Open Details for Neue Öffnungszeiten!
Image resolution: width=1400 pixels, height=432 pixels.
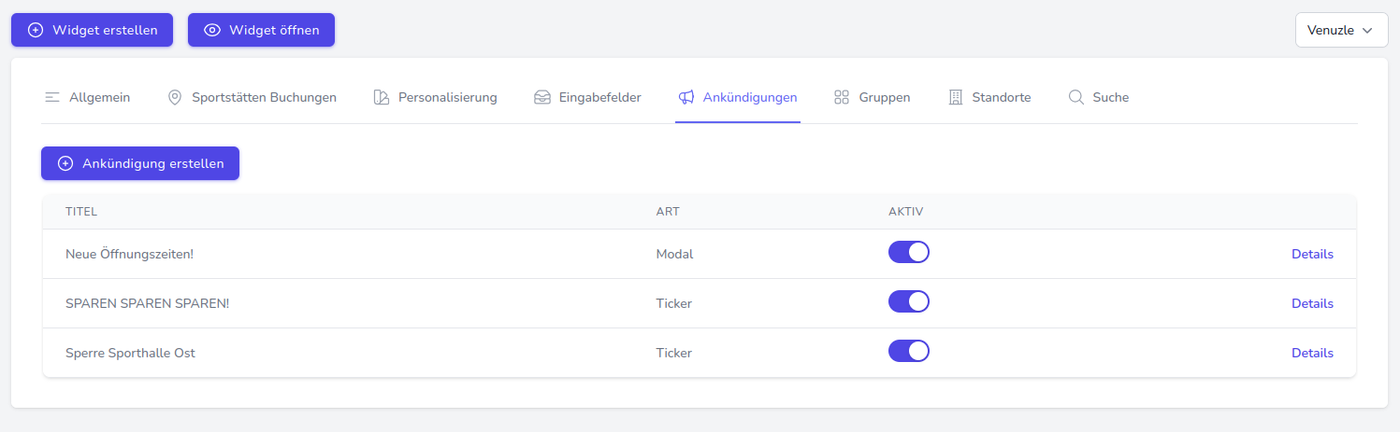click(x=1312, y=254)
